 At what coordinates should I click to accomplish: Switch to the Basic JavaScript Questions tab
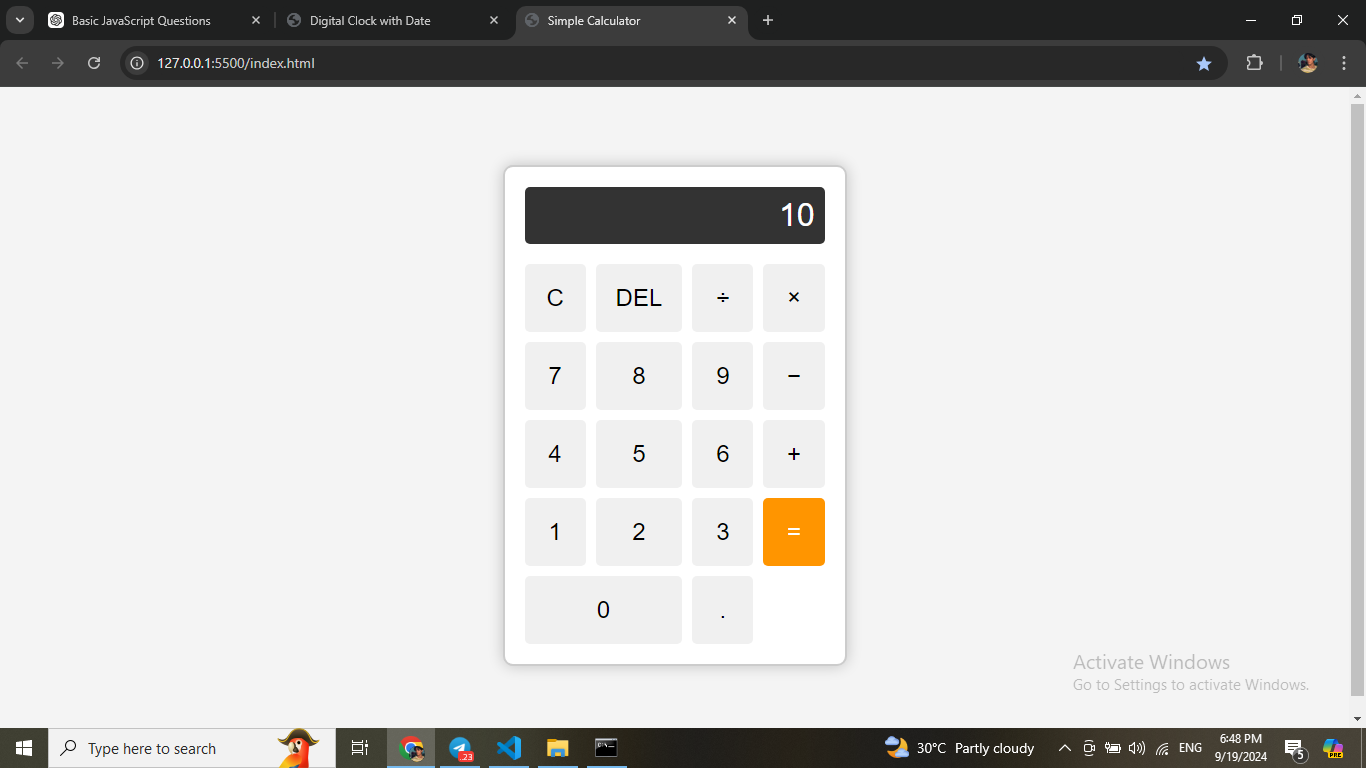coord(145,20)
